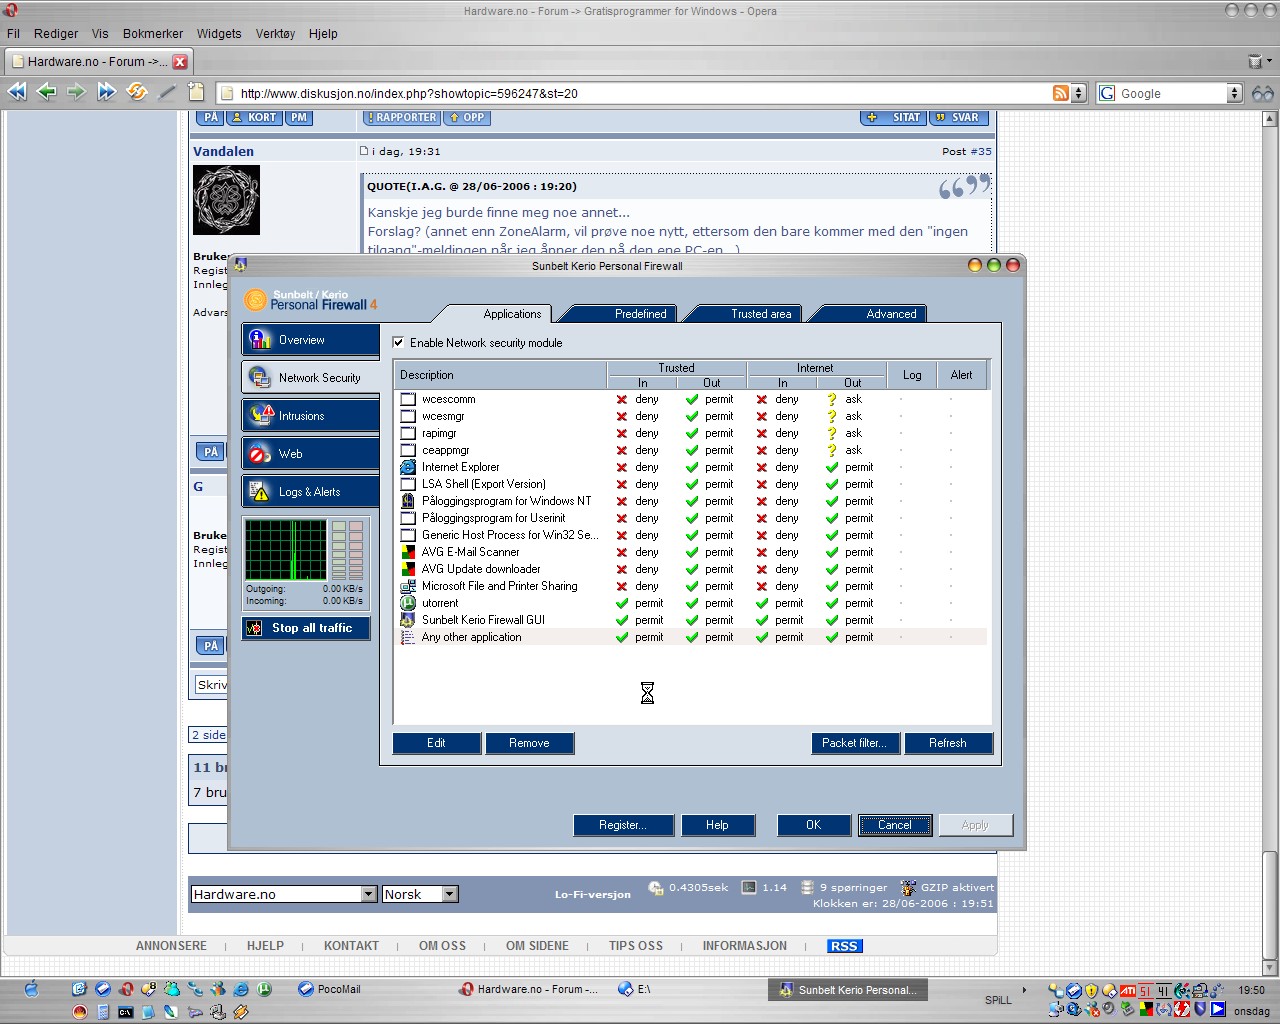Click the Opera address bar
This screenshot has width=1280, height=1024.
[640, 93]
